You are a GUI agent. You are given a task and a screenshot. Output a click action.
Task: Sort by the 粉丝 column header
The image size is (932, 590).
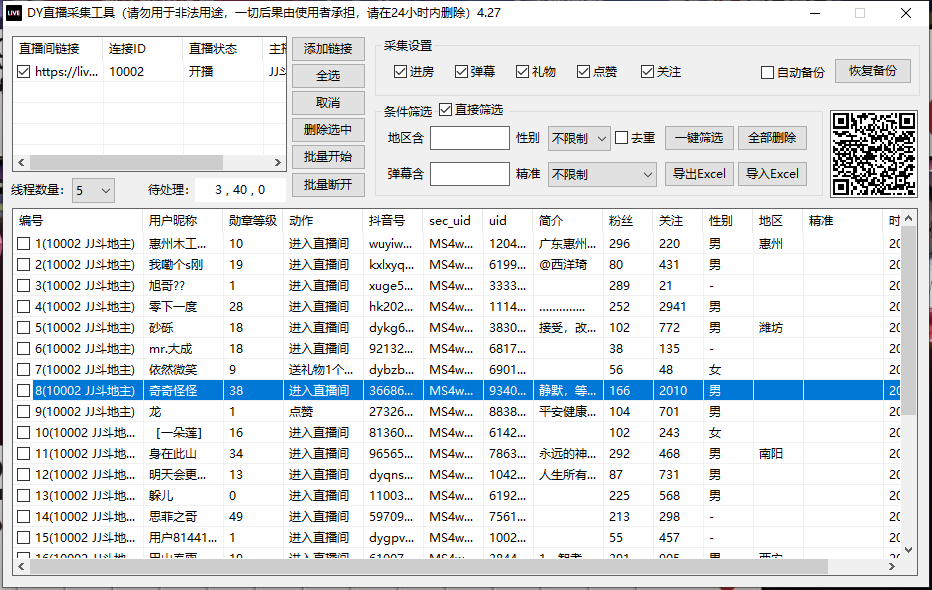pos(620,221)
